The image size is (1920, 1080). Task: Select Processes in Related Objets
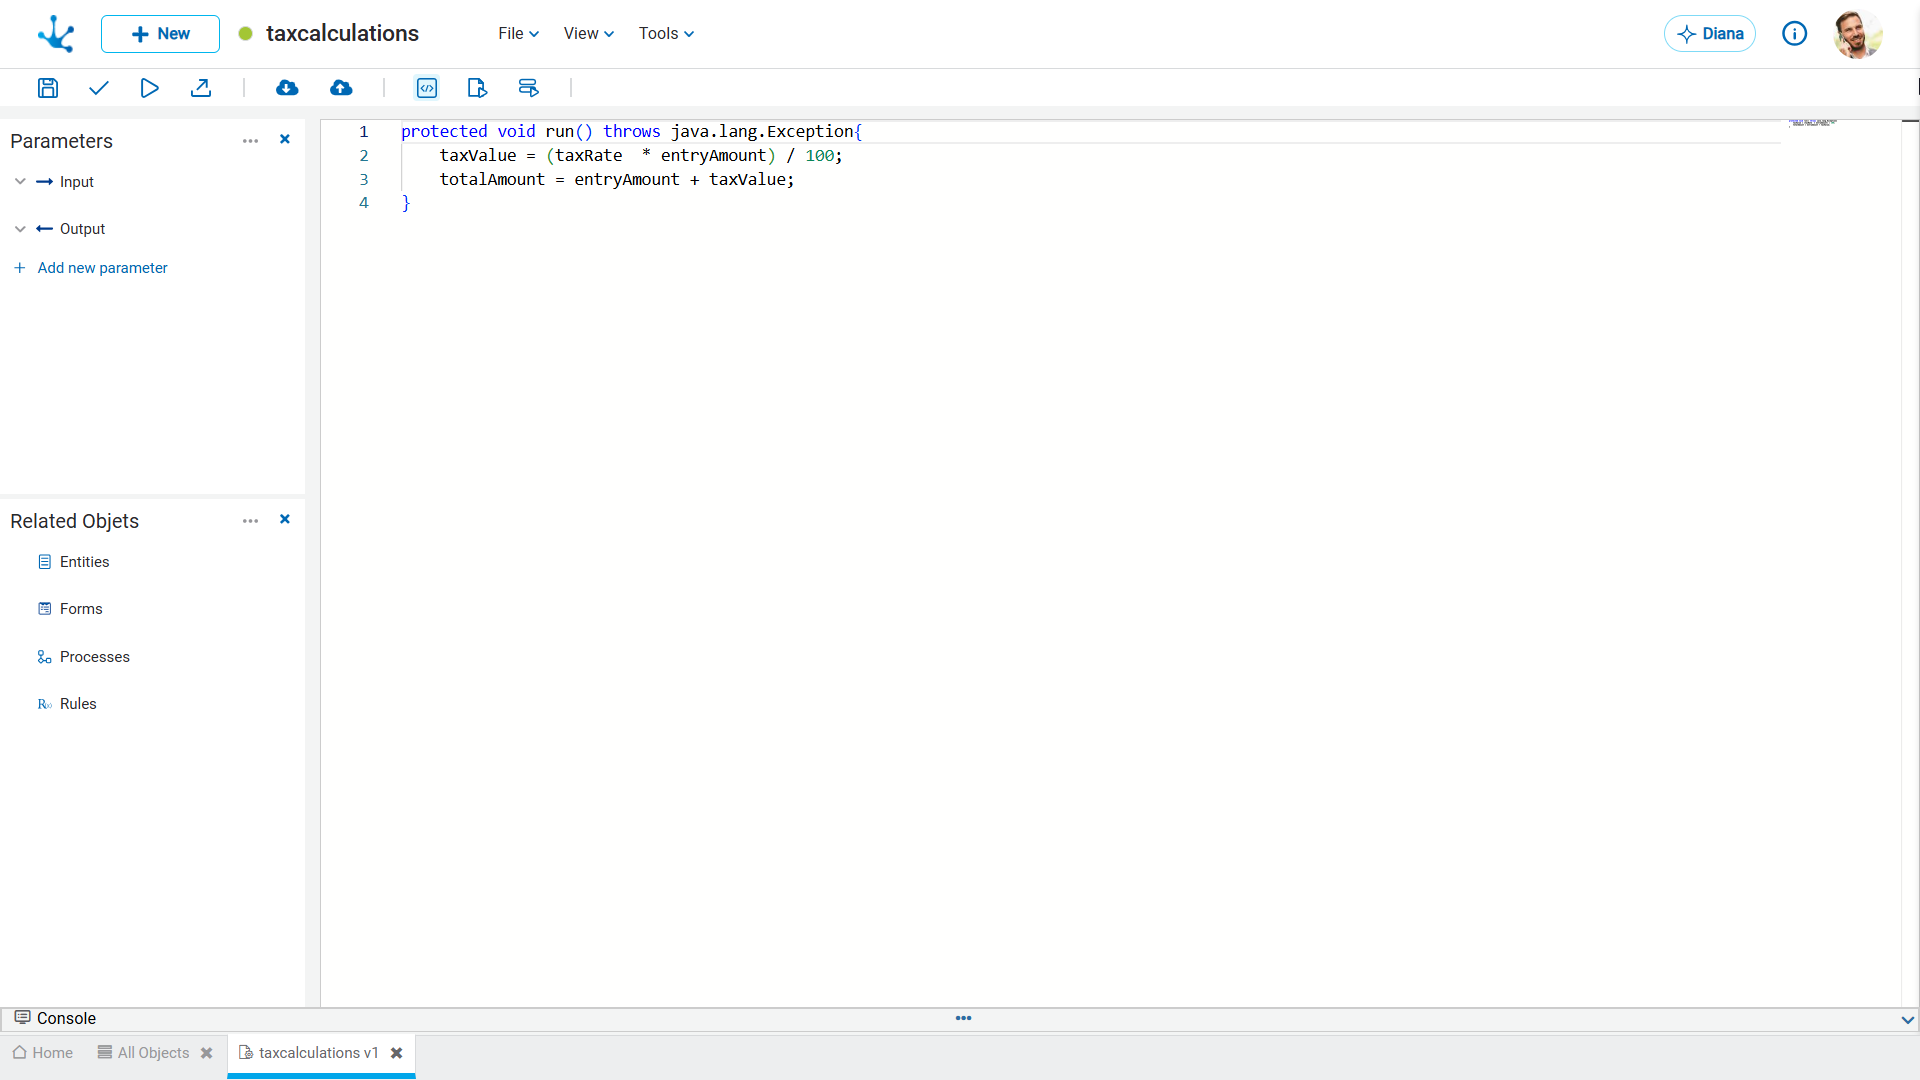(x=84, y=657)
